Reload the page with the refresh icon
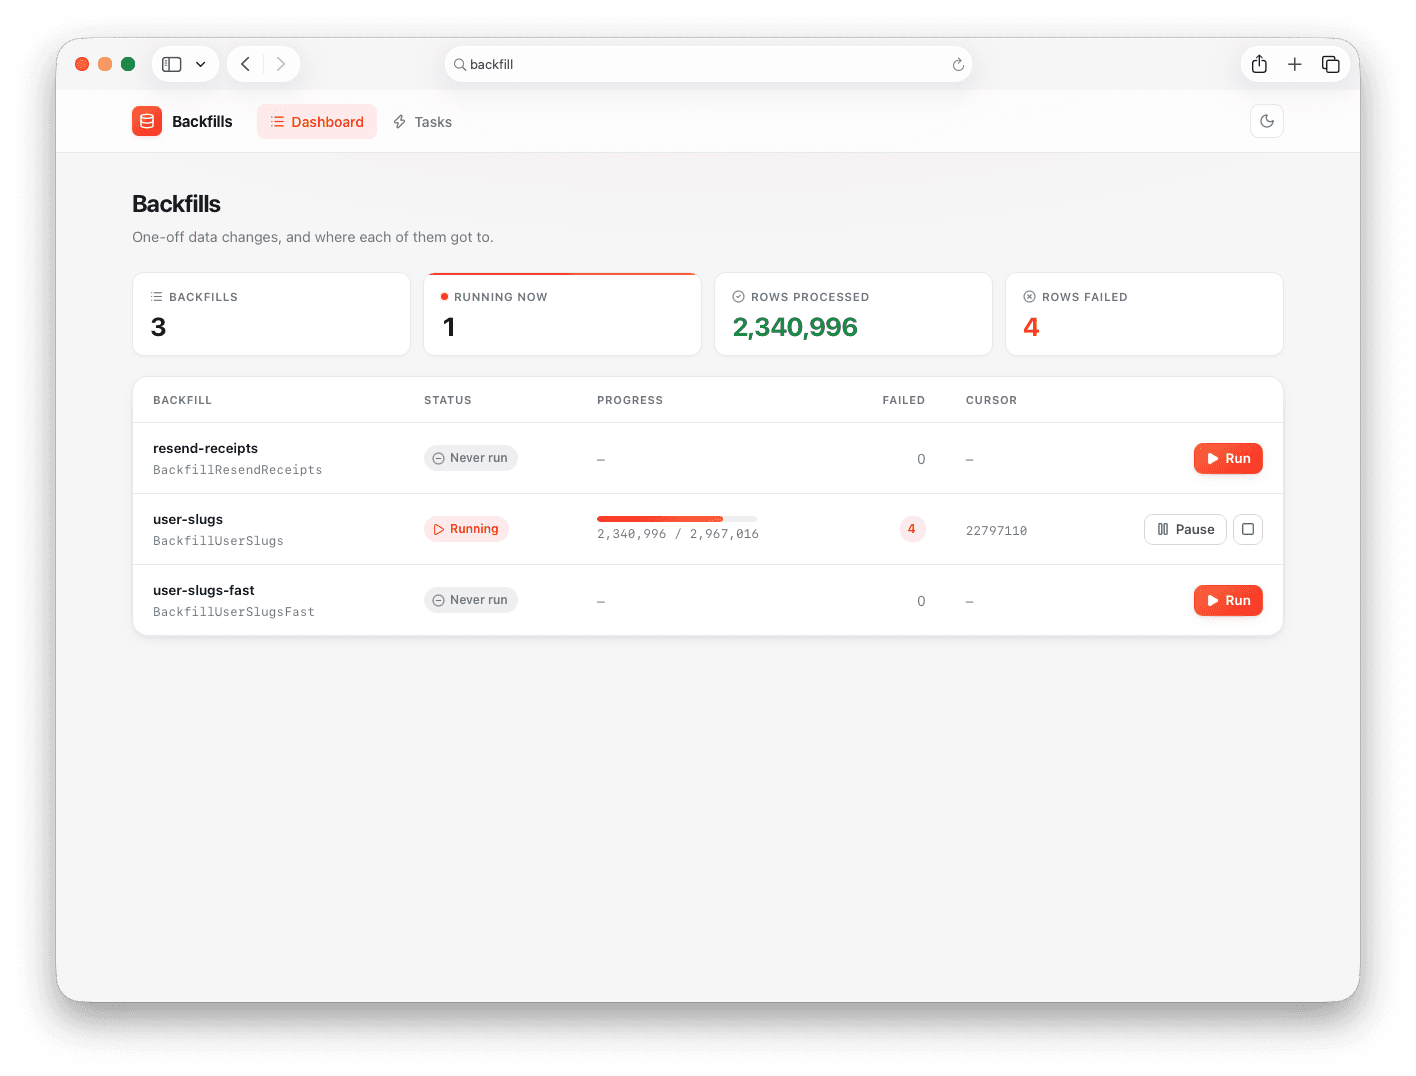 click(957, 64)
